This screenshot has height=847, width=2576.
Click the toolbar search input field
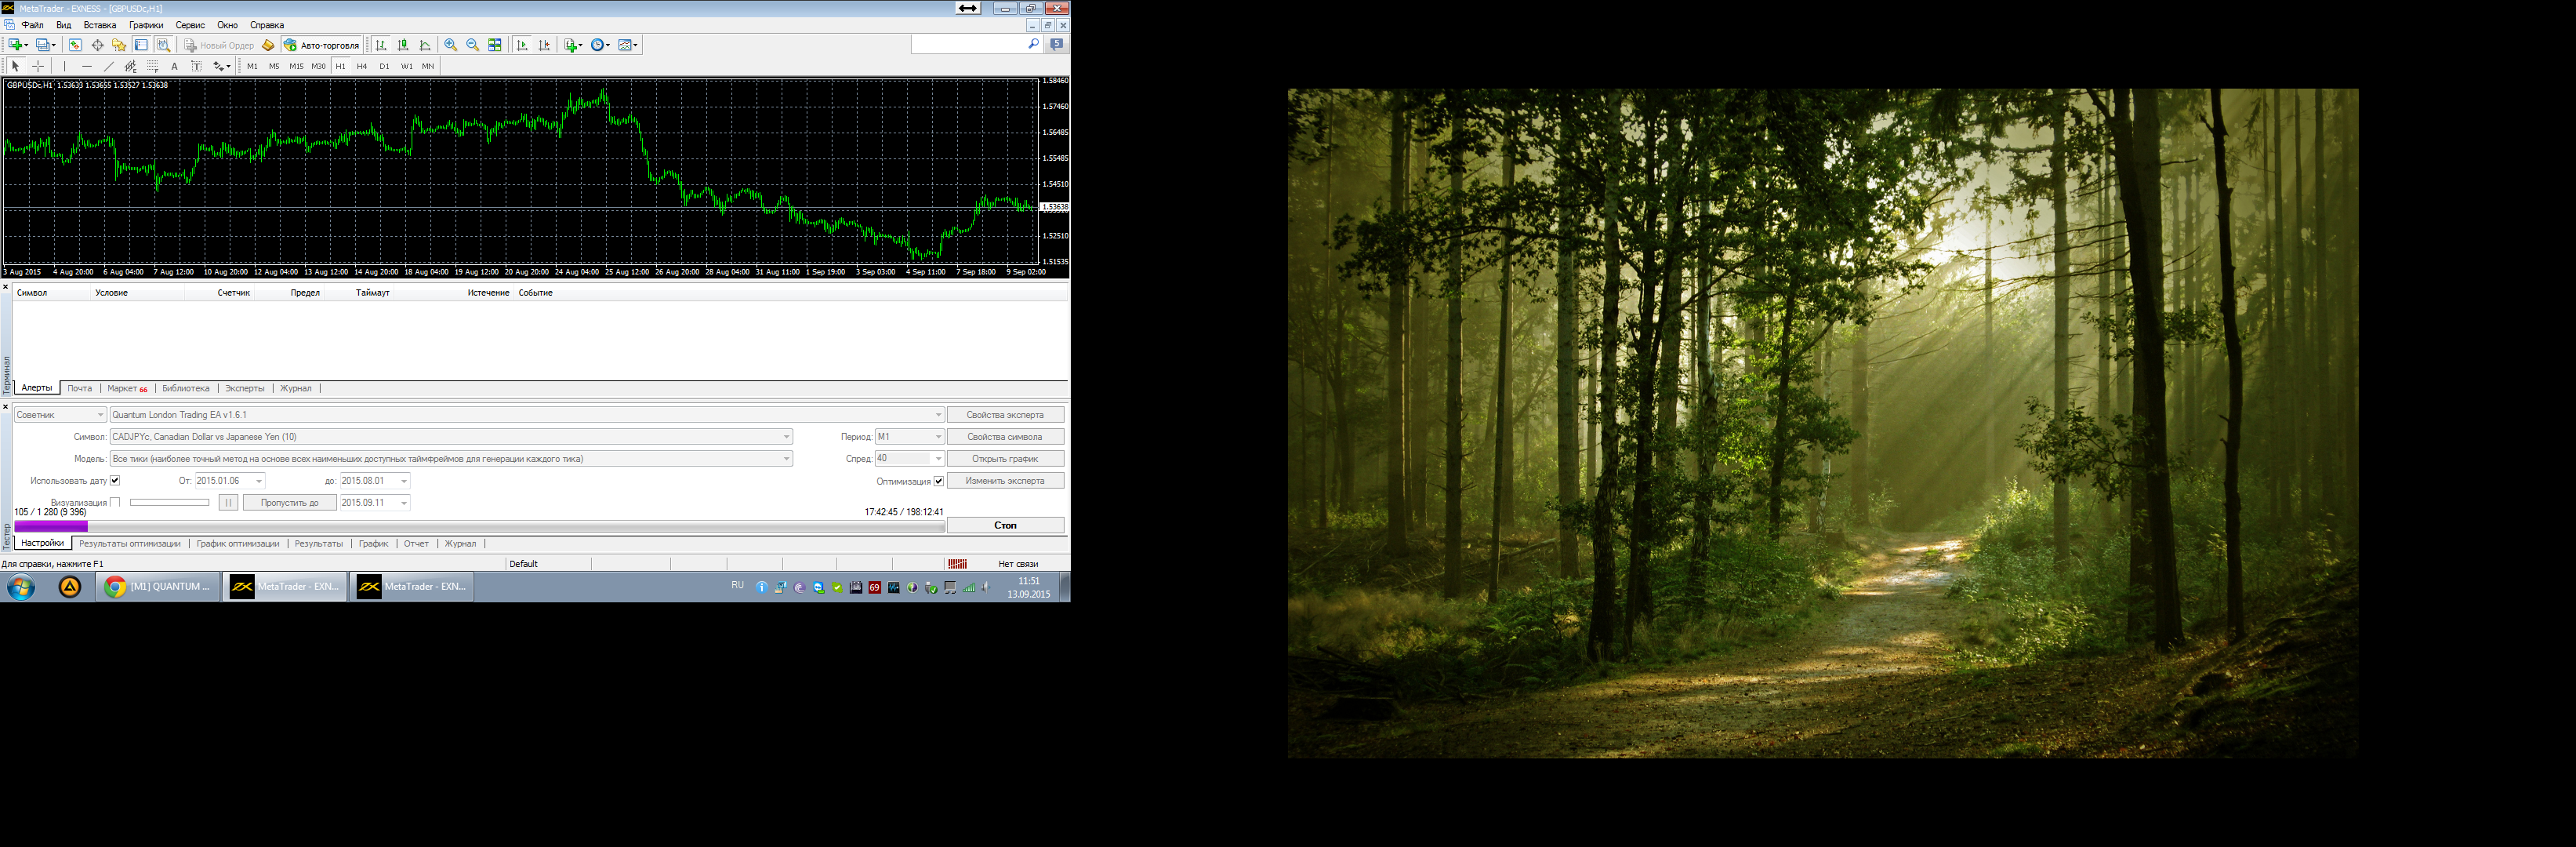click(x=969, y=44)
